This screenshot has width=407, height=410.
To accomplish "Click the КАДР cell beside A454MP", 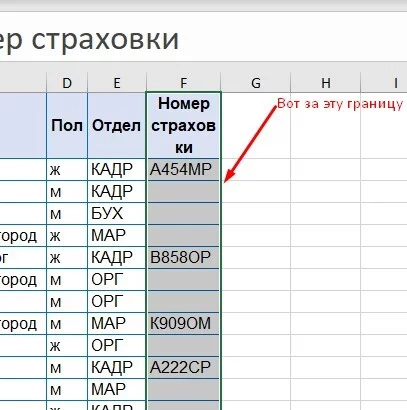I will 117,170.
